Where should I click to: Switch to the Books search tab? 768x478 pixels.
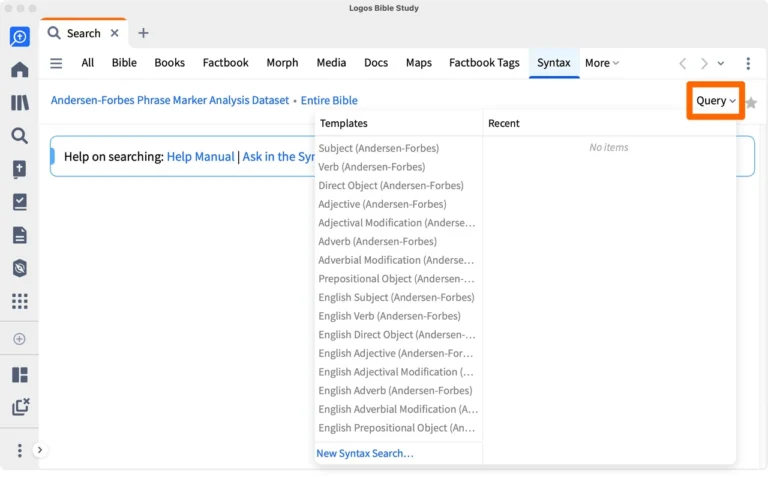pyautogui.click(x=169, y=63)
